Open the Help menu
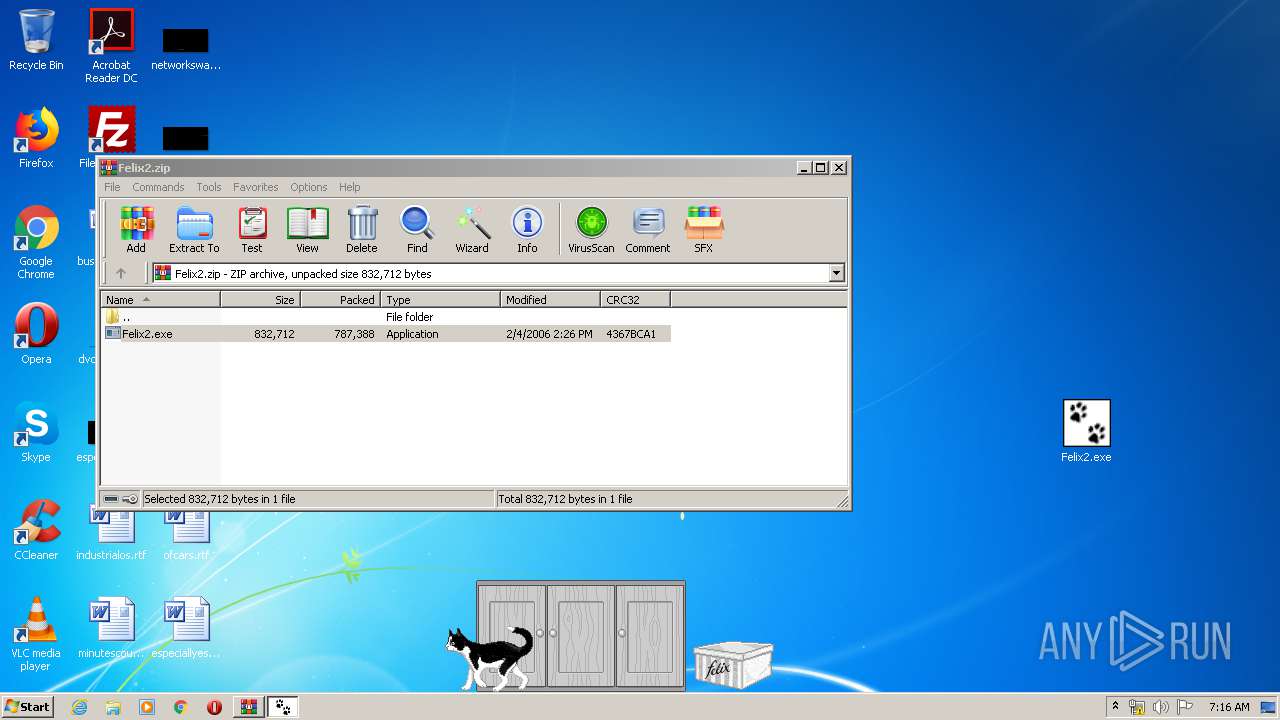This screenshot has width=1280, height=720. coord(349,187)
